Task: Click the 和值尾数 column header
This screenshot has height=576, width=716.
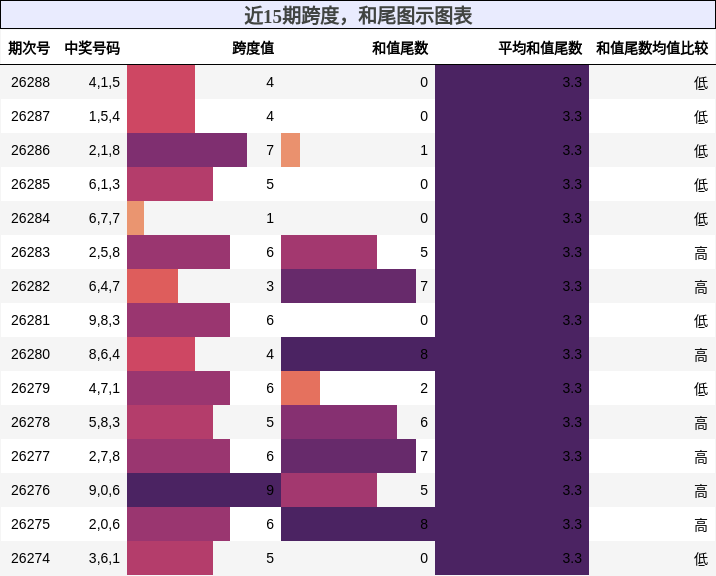Action: point(400,48)
